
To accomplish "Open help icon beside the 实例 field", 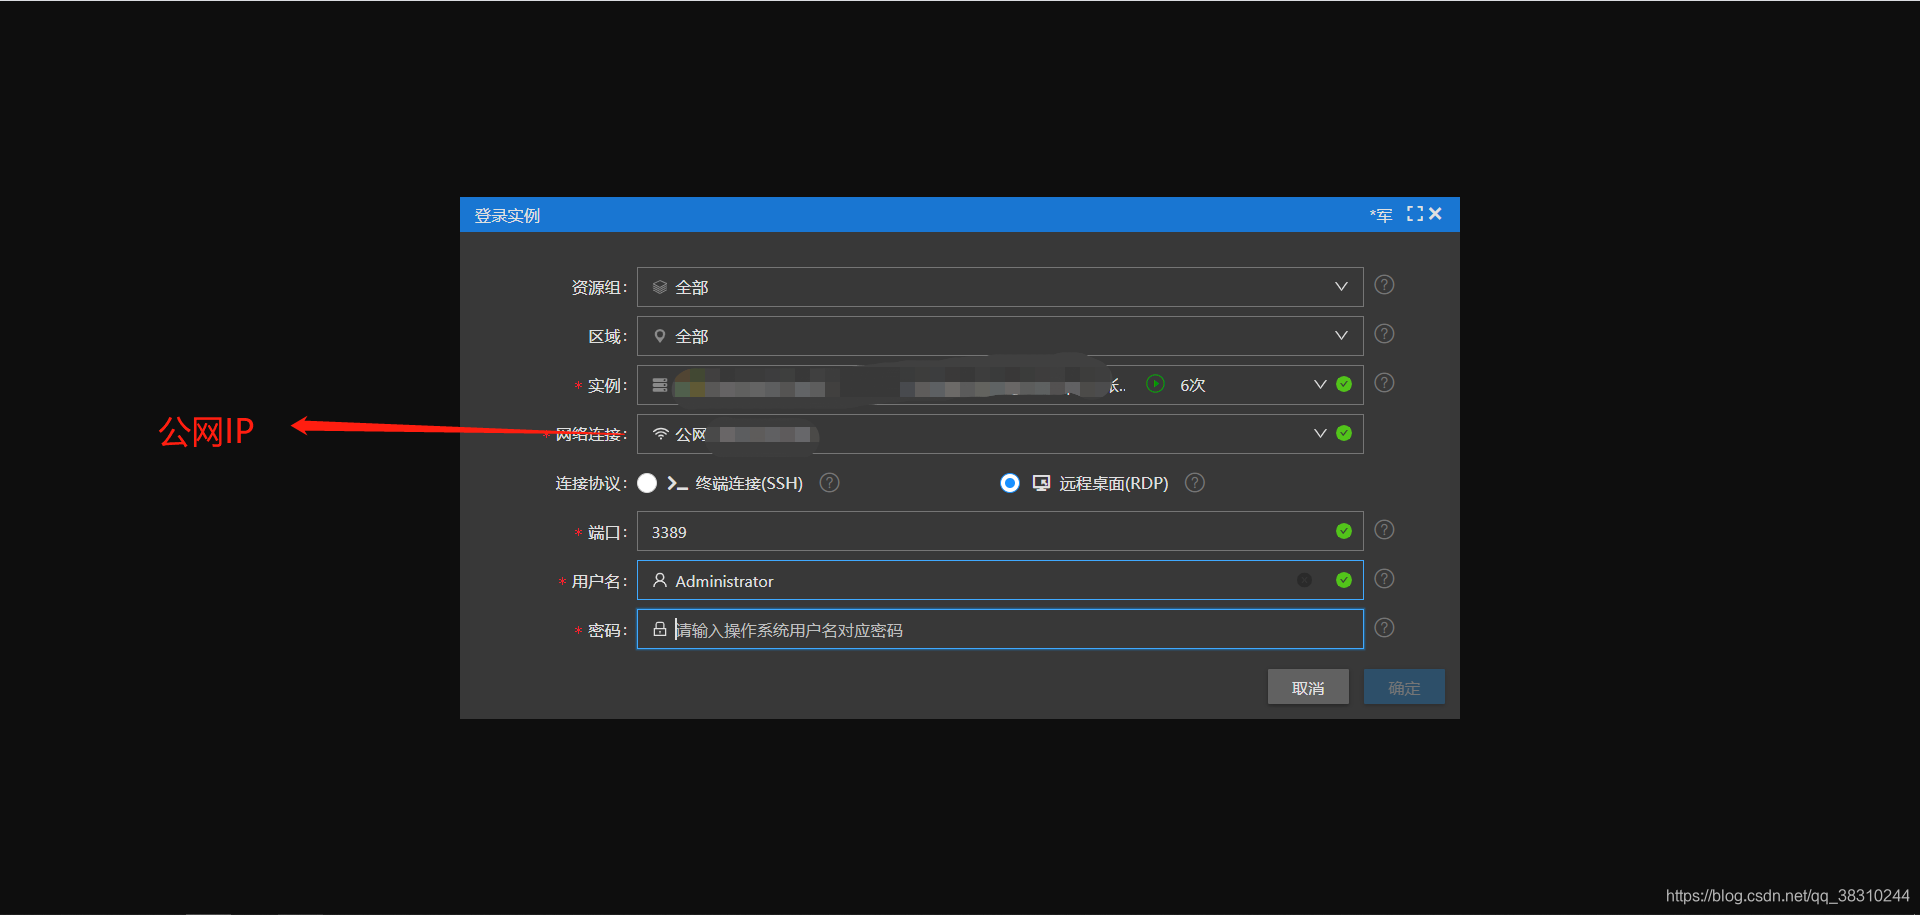I will click(x=1384, y=383).
